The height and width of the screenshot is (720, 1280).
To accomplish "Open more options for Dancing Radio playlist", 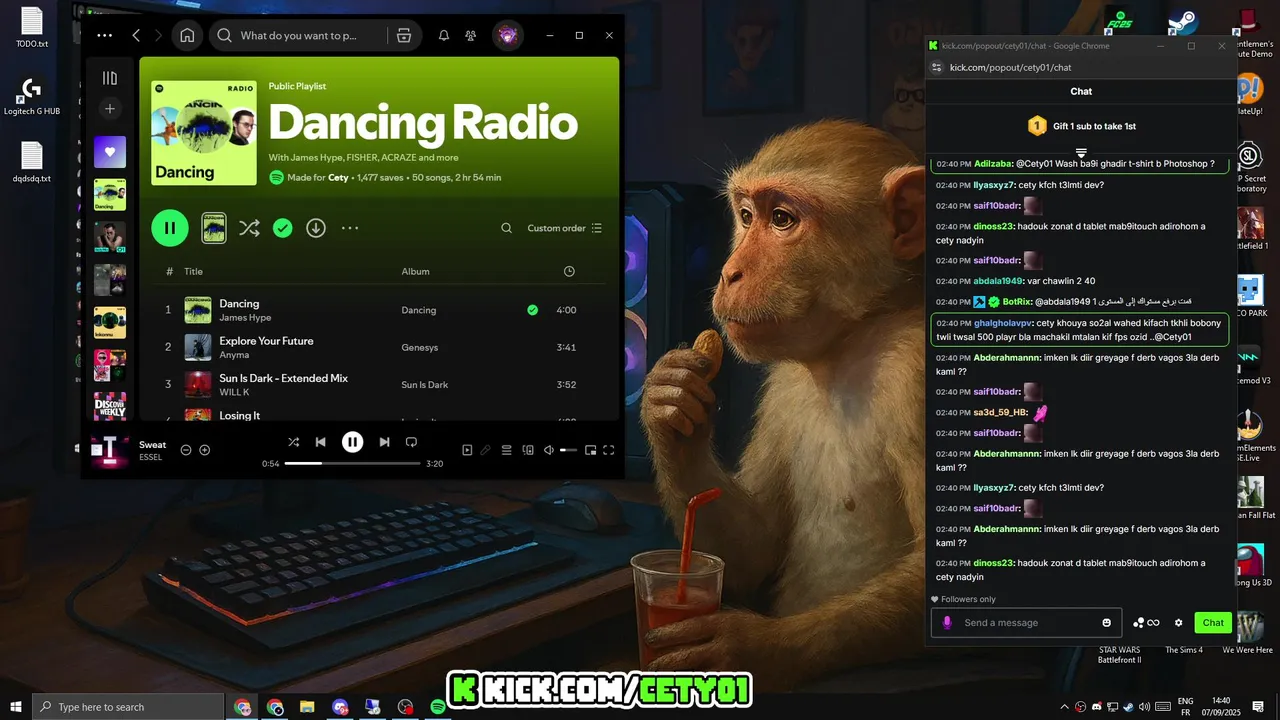I will (x=349, y=228).
